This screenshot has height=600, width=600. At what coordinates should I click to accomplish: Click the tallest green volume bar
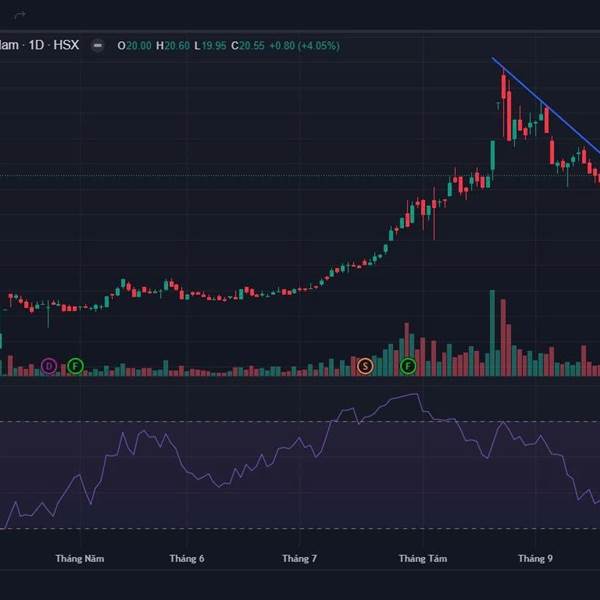492,333
